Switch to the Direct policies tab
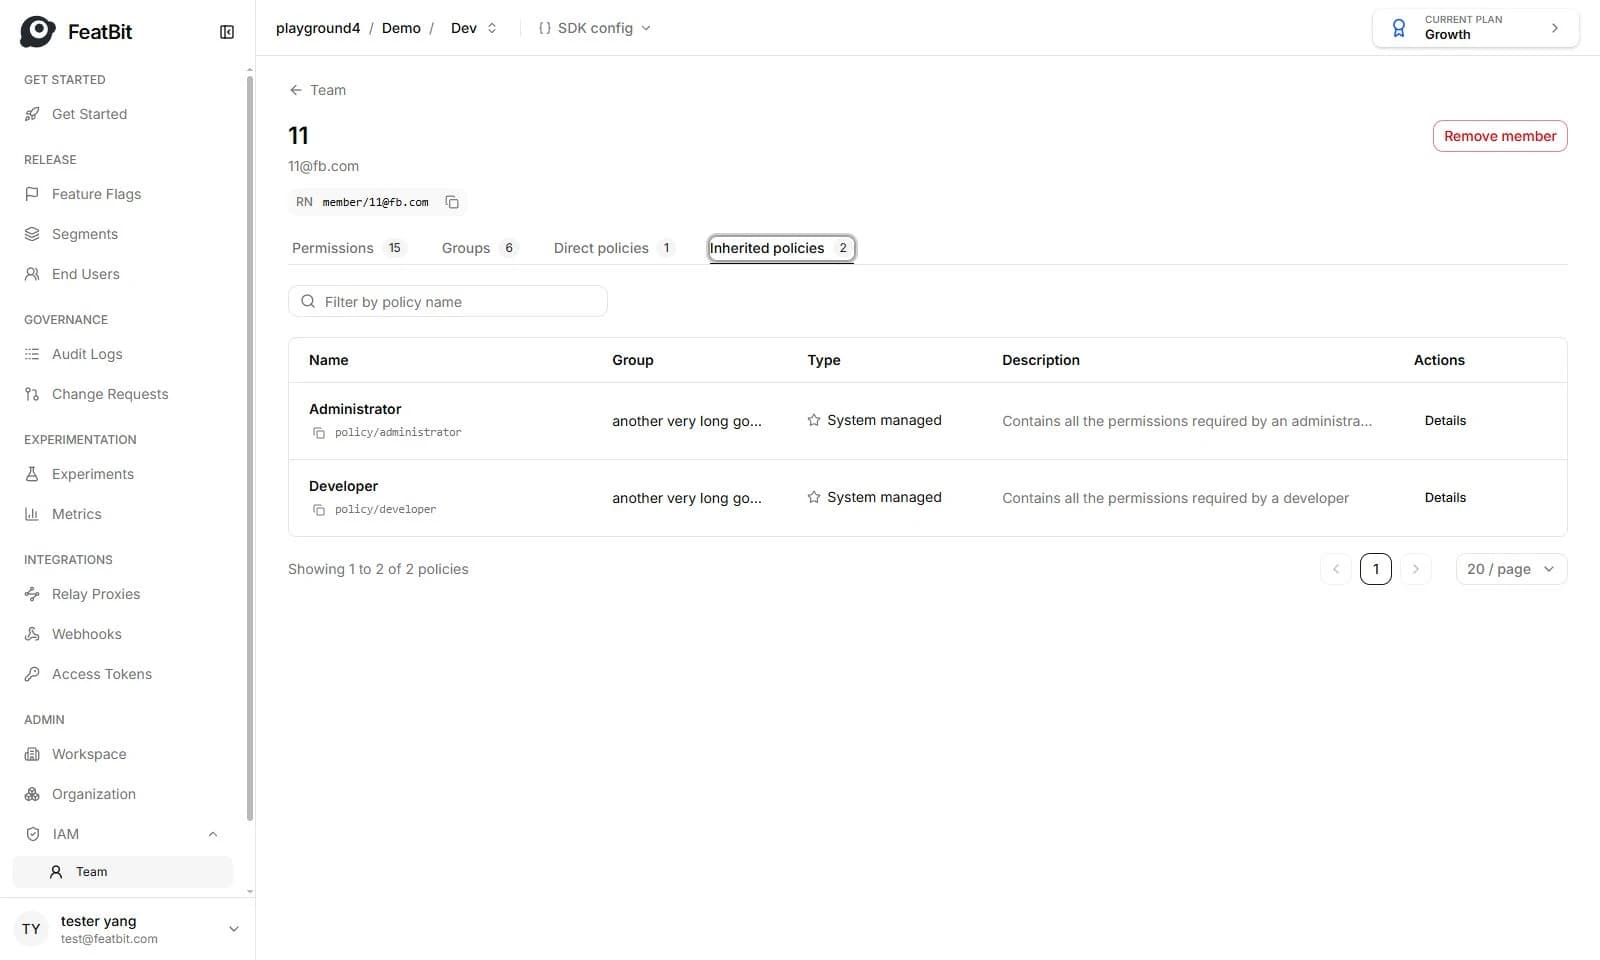Screen dimensions: 1600x960 614,248
